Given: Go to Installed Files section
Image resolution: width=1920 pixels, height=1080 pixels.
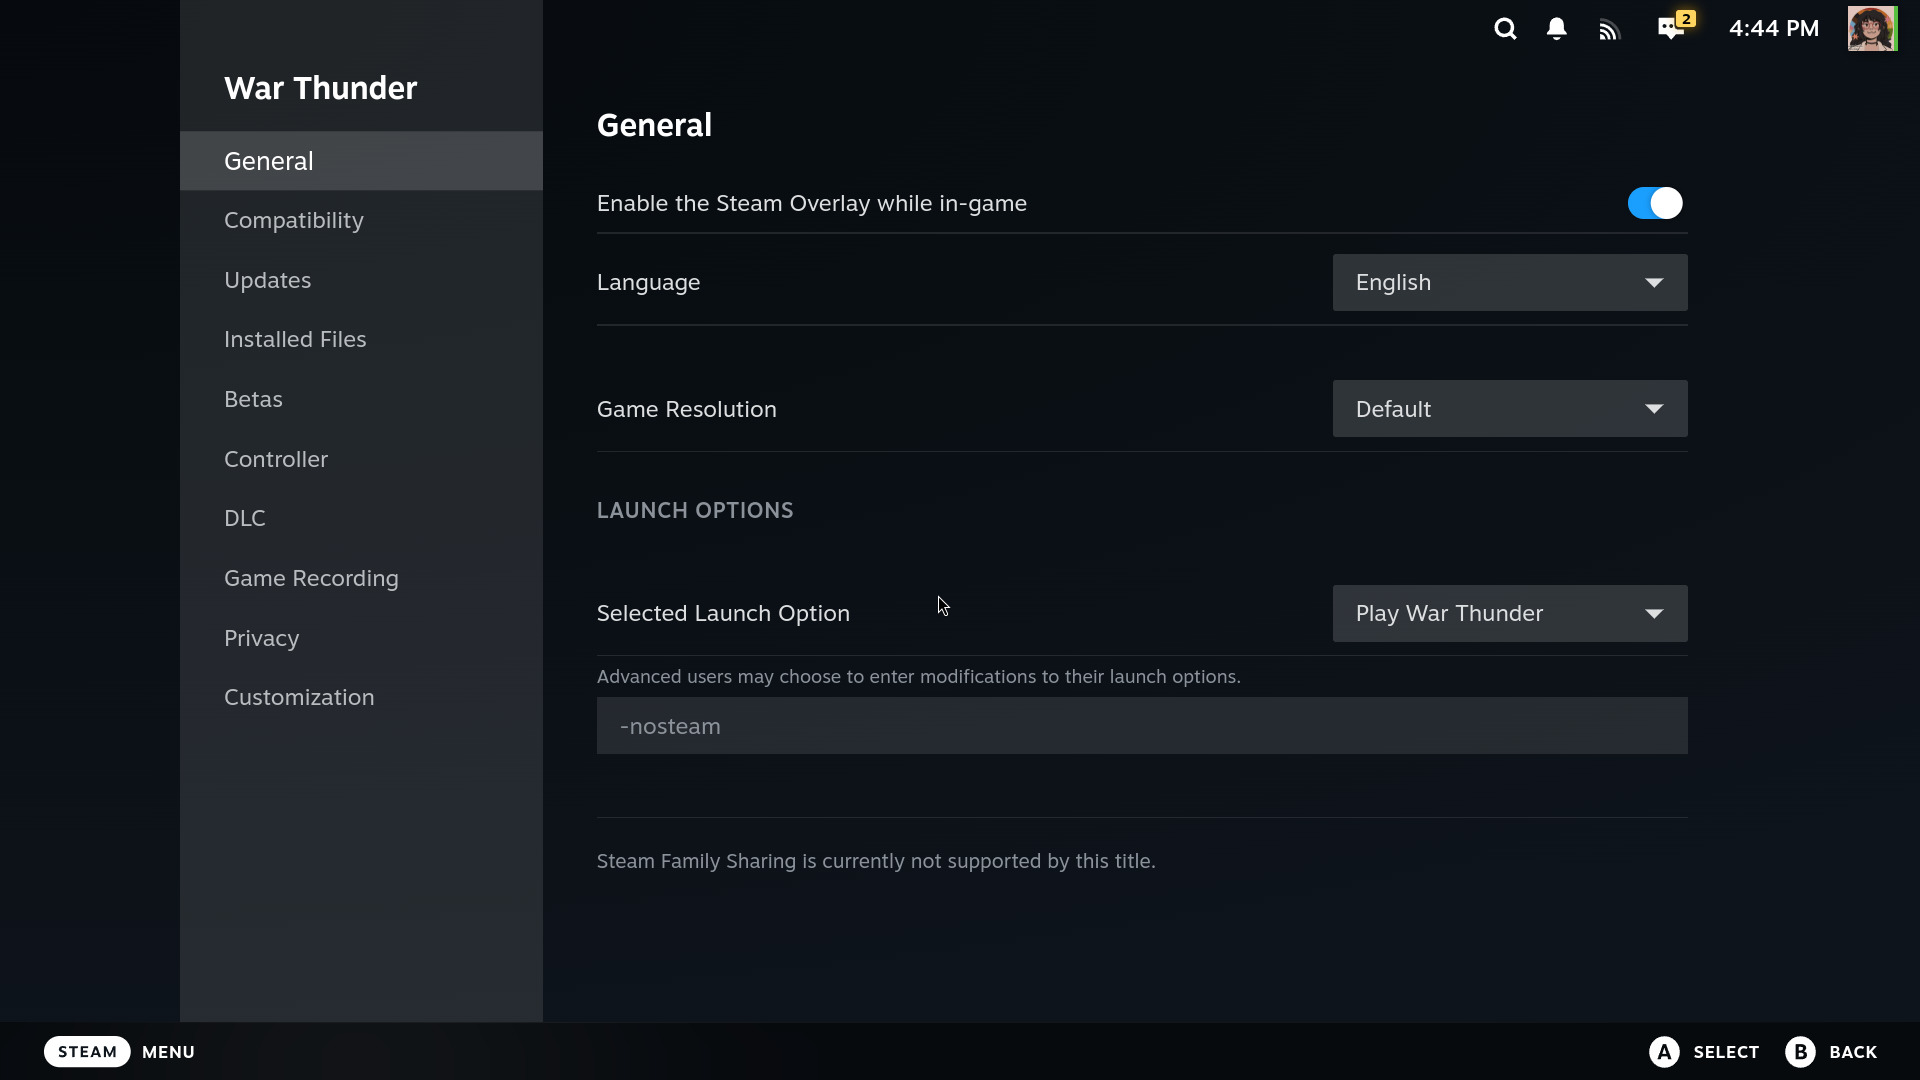Looking at the screenshot, I should 295,339.
